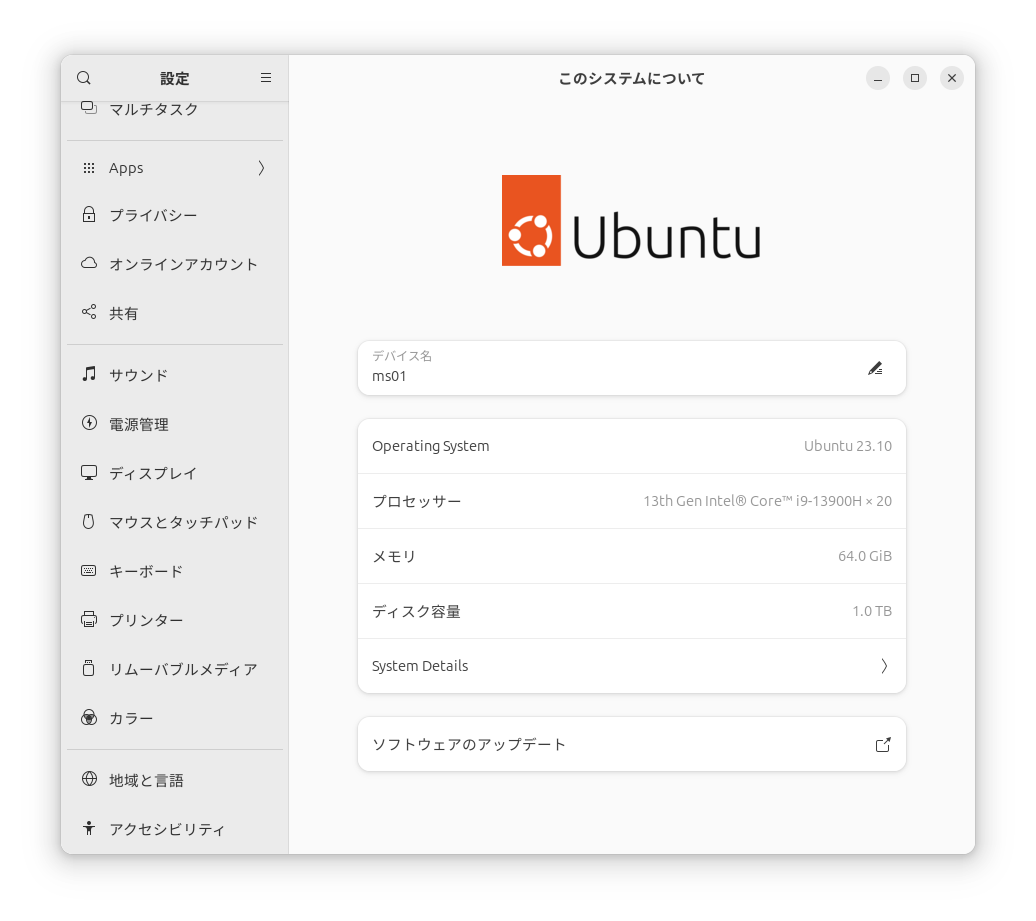Open カラー settings

pos(175,718)
